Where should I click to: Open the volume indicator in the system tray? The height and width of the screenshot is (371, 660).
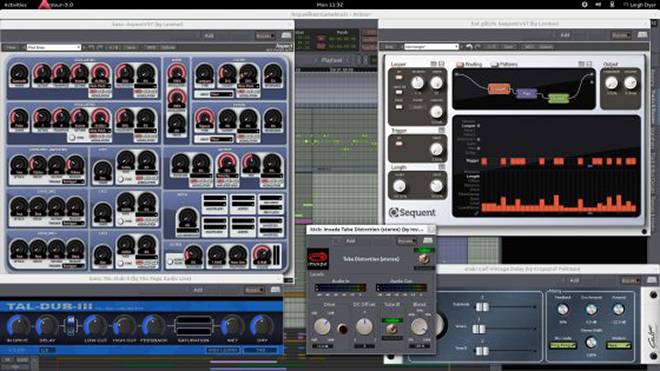click(598, 5)
